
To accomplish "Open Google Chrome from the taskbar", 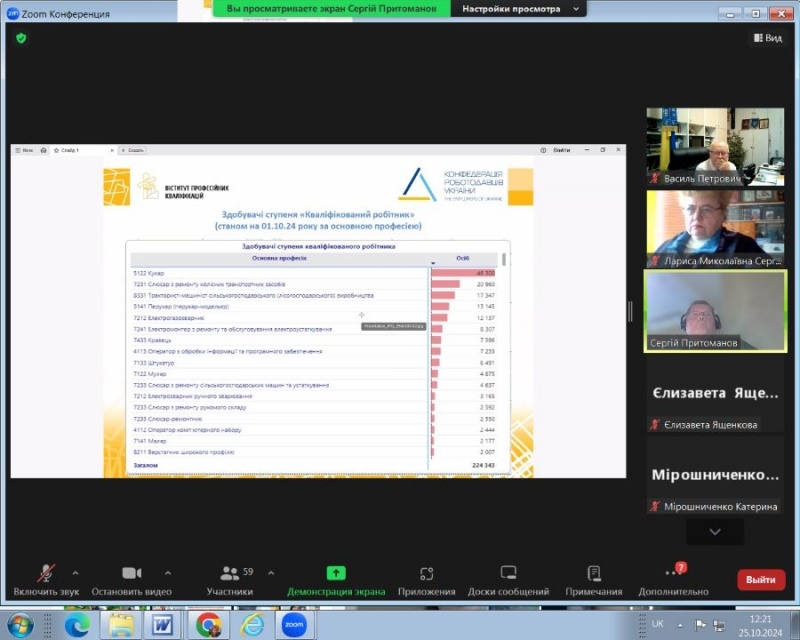I will pyautogui.click(x=208, y=625).
